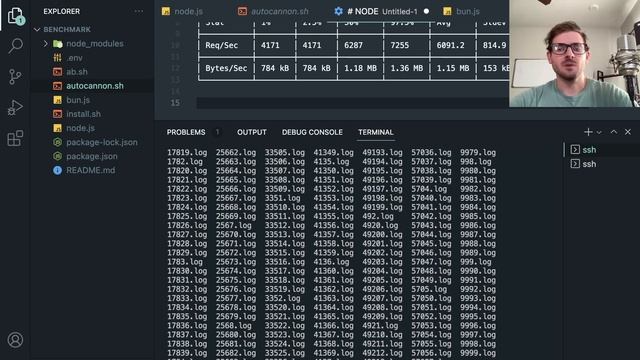Screen dimensions: 640x360
Task: Click value 6091.2 in the Req/Sec row
Action: (451, 45)
